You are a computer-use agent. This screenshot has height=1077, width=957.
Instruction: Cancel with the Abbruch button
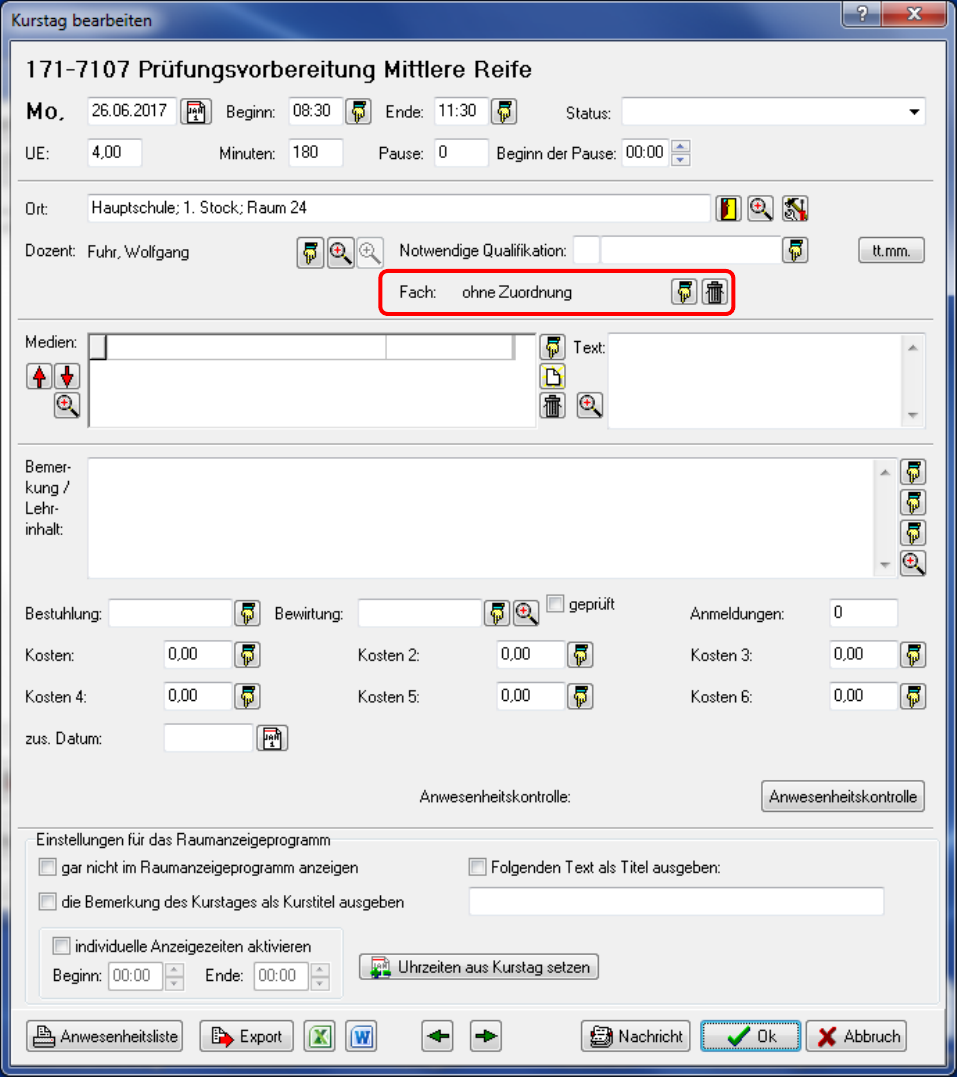tap(857, 1036)
